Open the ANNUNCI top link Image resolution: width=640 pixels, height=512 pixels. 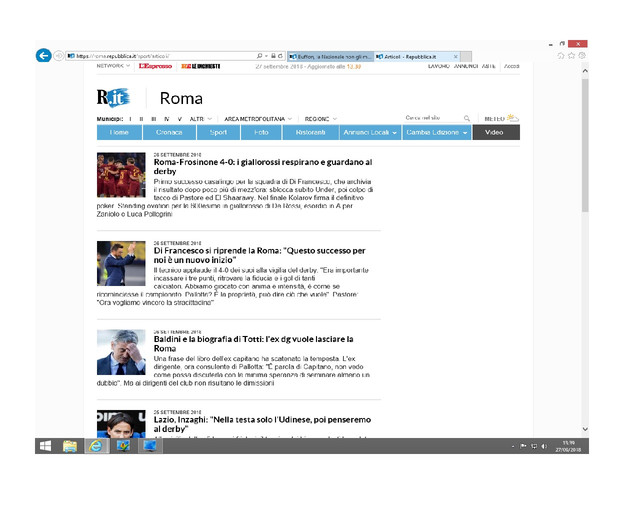[x=466, y=66]
